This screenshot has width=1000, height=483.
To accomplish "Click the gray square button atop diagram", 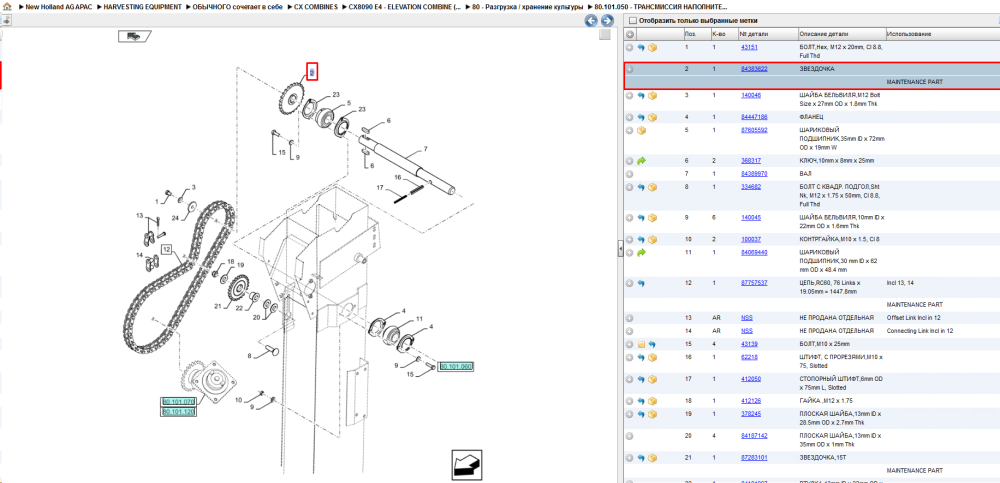I will point(605,36).
